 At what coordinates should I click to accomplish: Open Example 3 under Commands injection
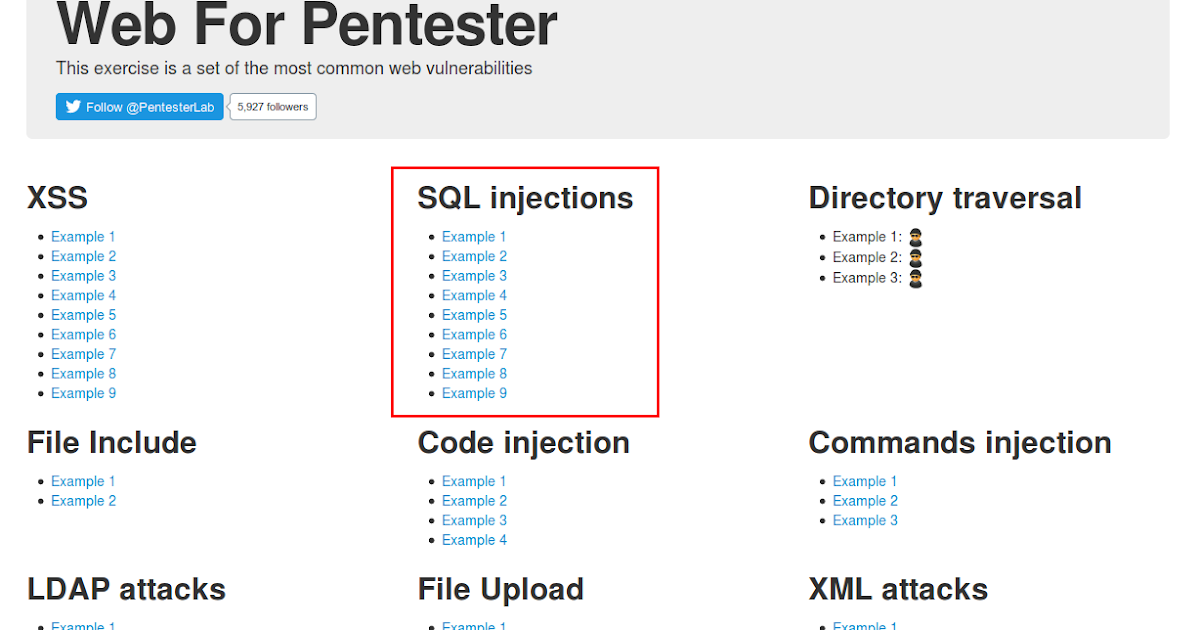[x=865, y=520]
